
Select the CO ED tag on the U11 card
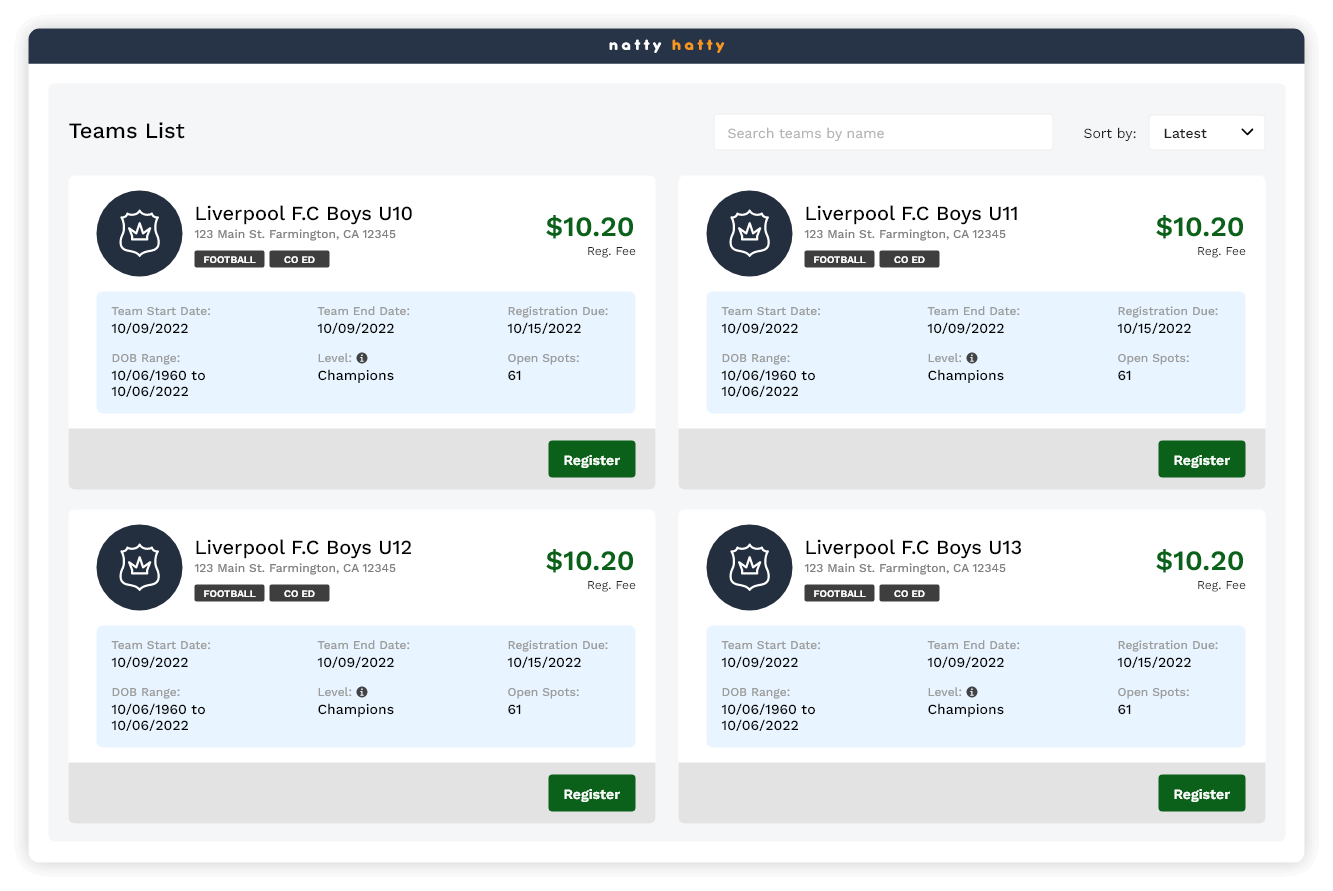click(909, 259)
